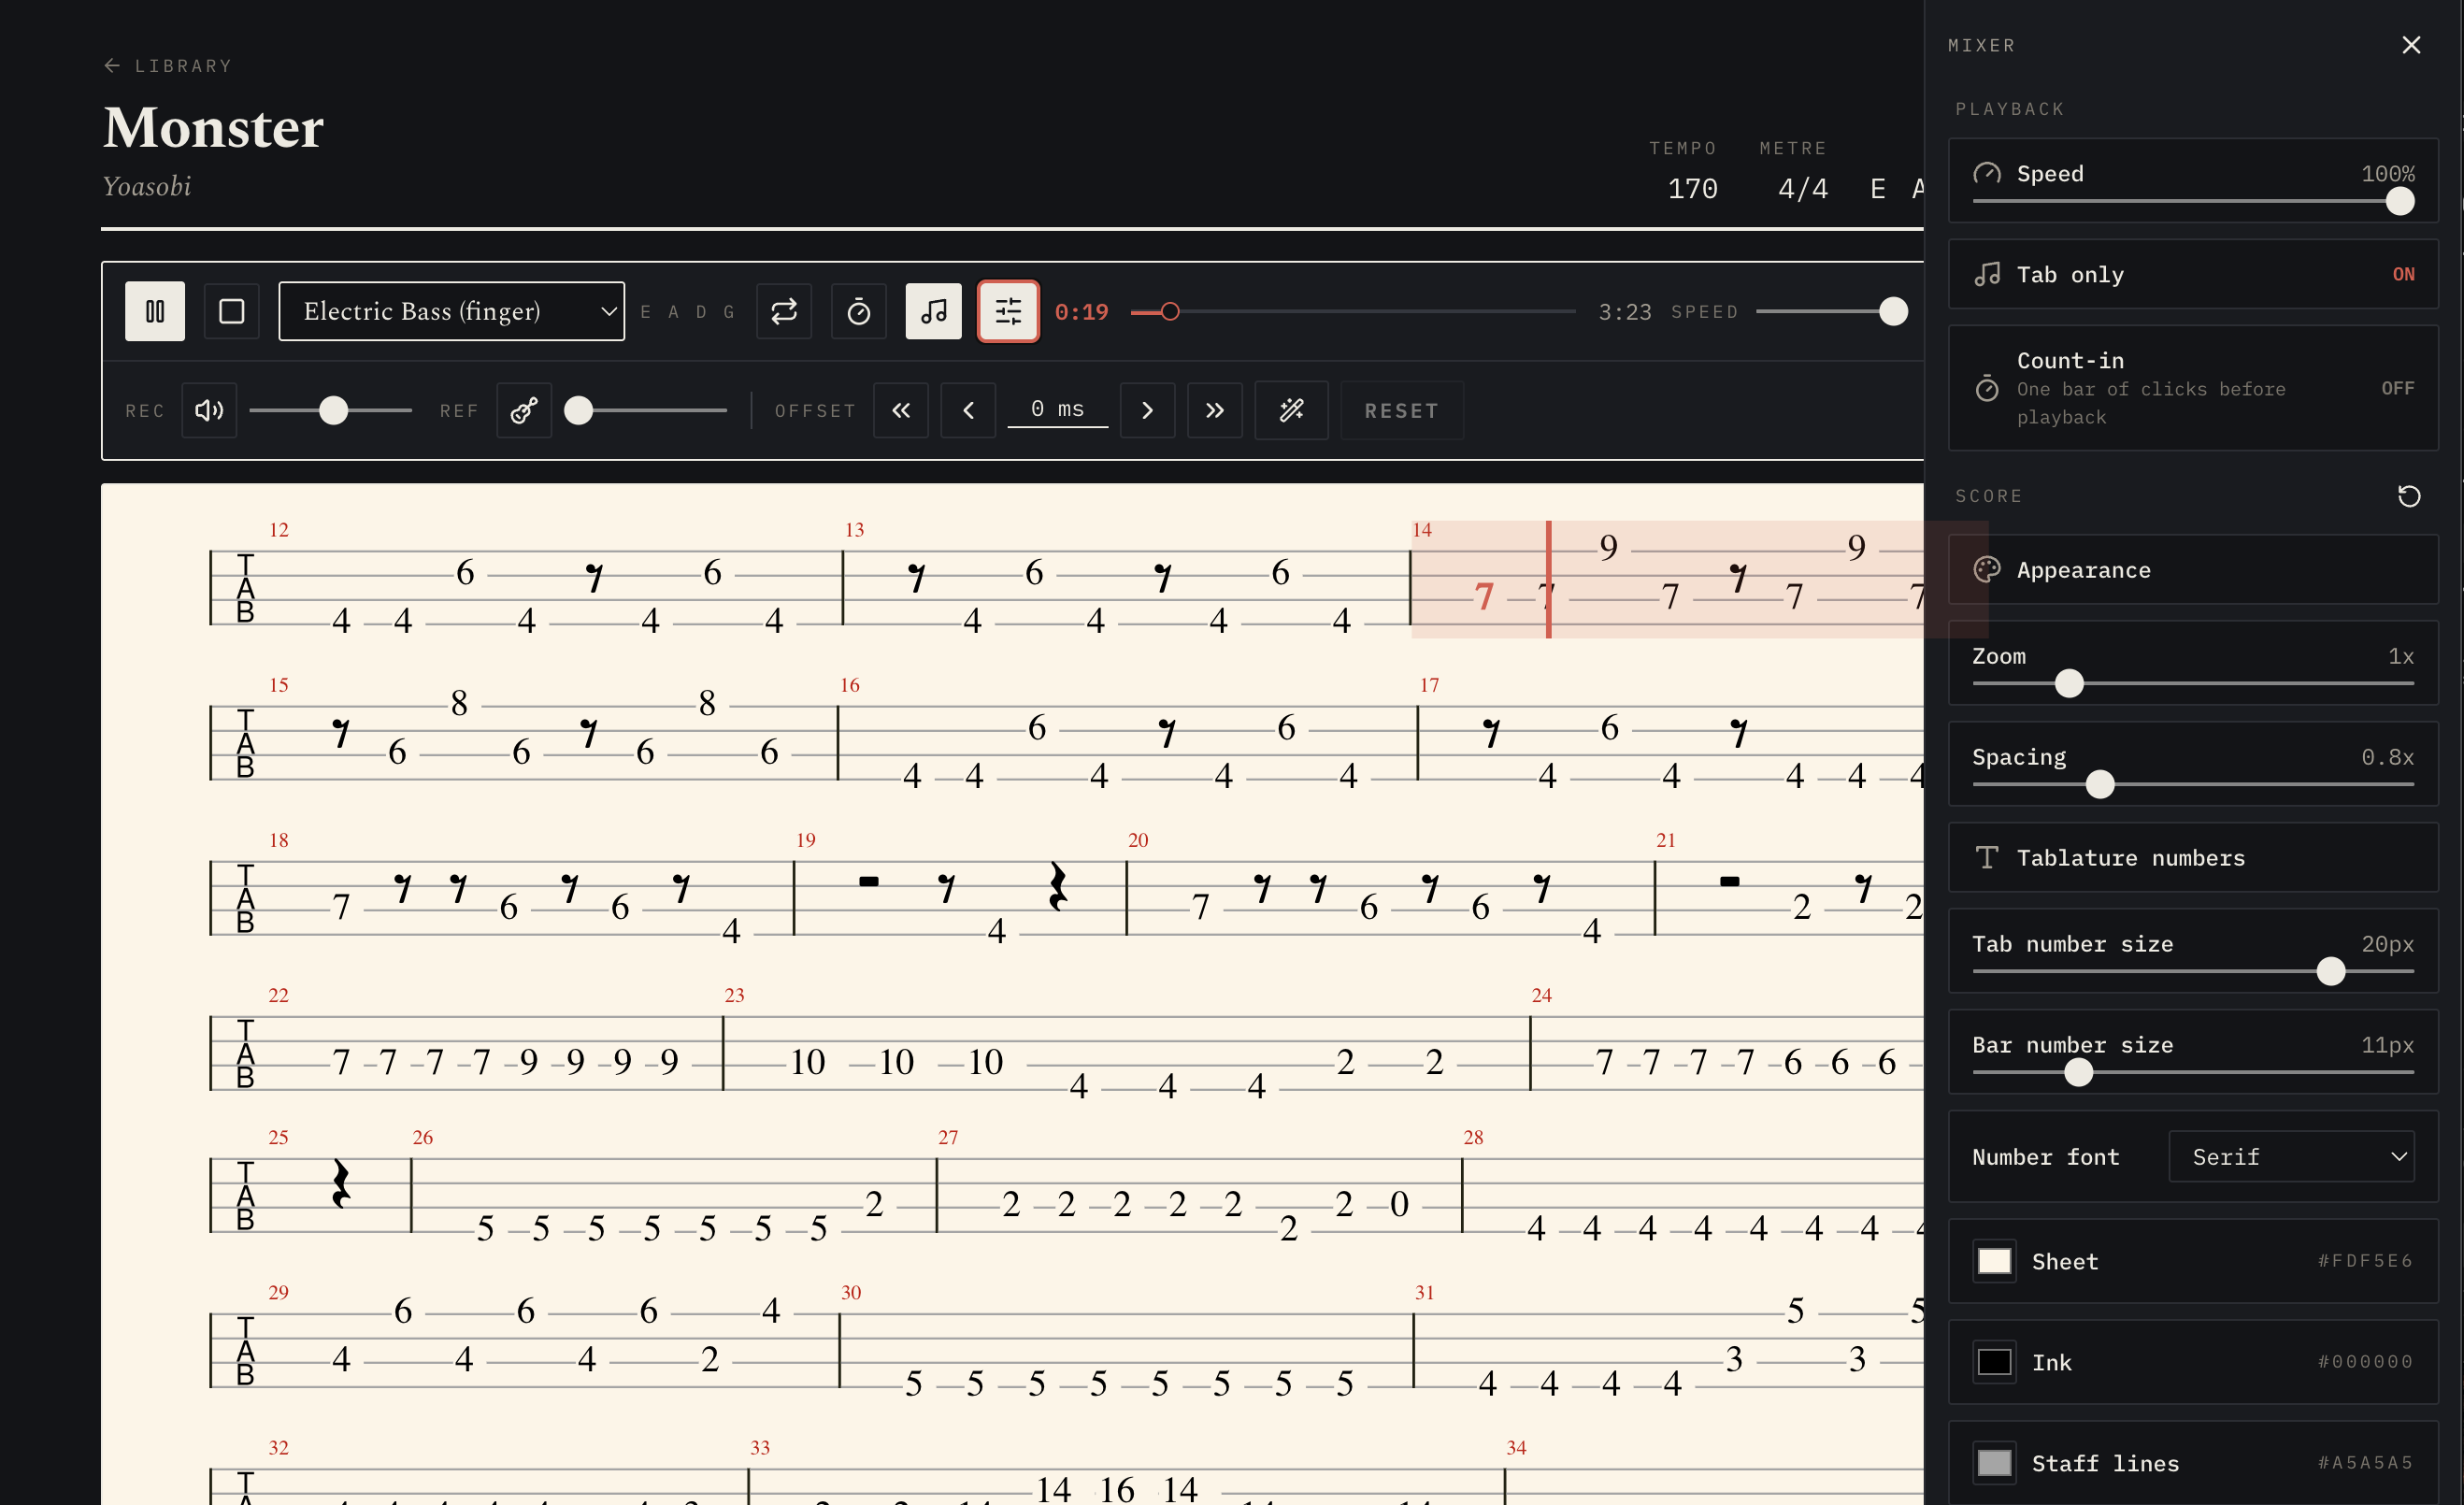
Task: Click the Bar number size slider handle
Action: (2078, 1073)
